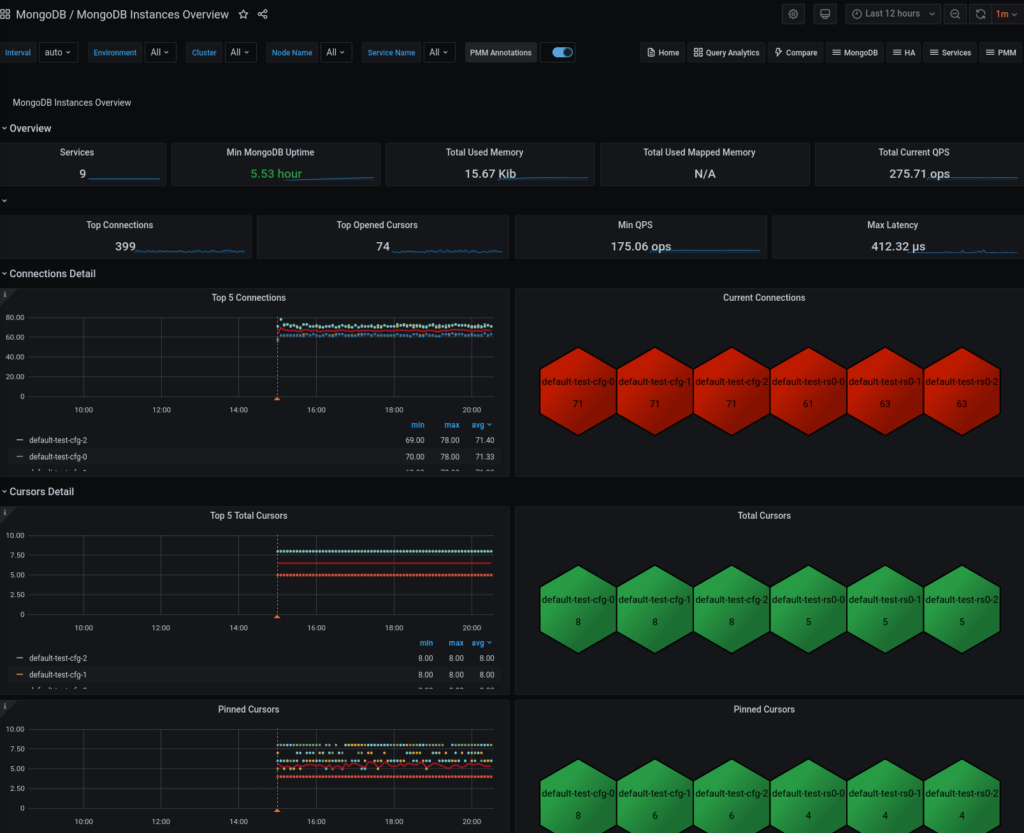Toggle PMM Annotations switch

click(x=562, y=52)
